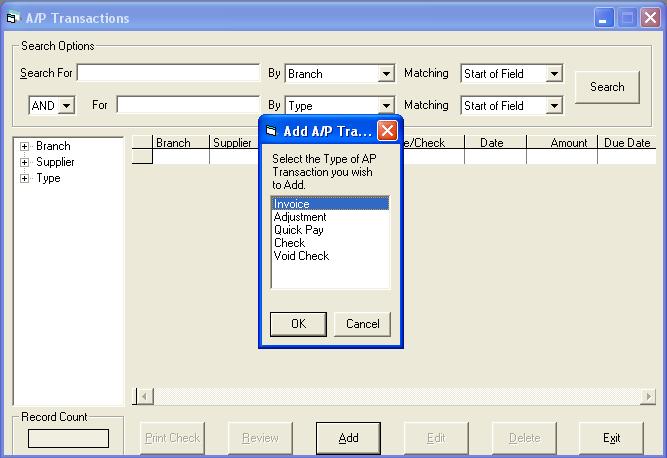Open second Matching dropdown Start of Field

554,105
